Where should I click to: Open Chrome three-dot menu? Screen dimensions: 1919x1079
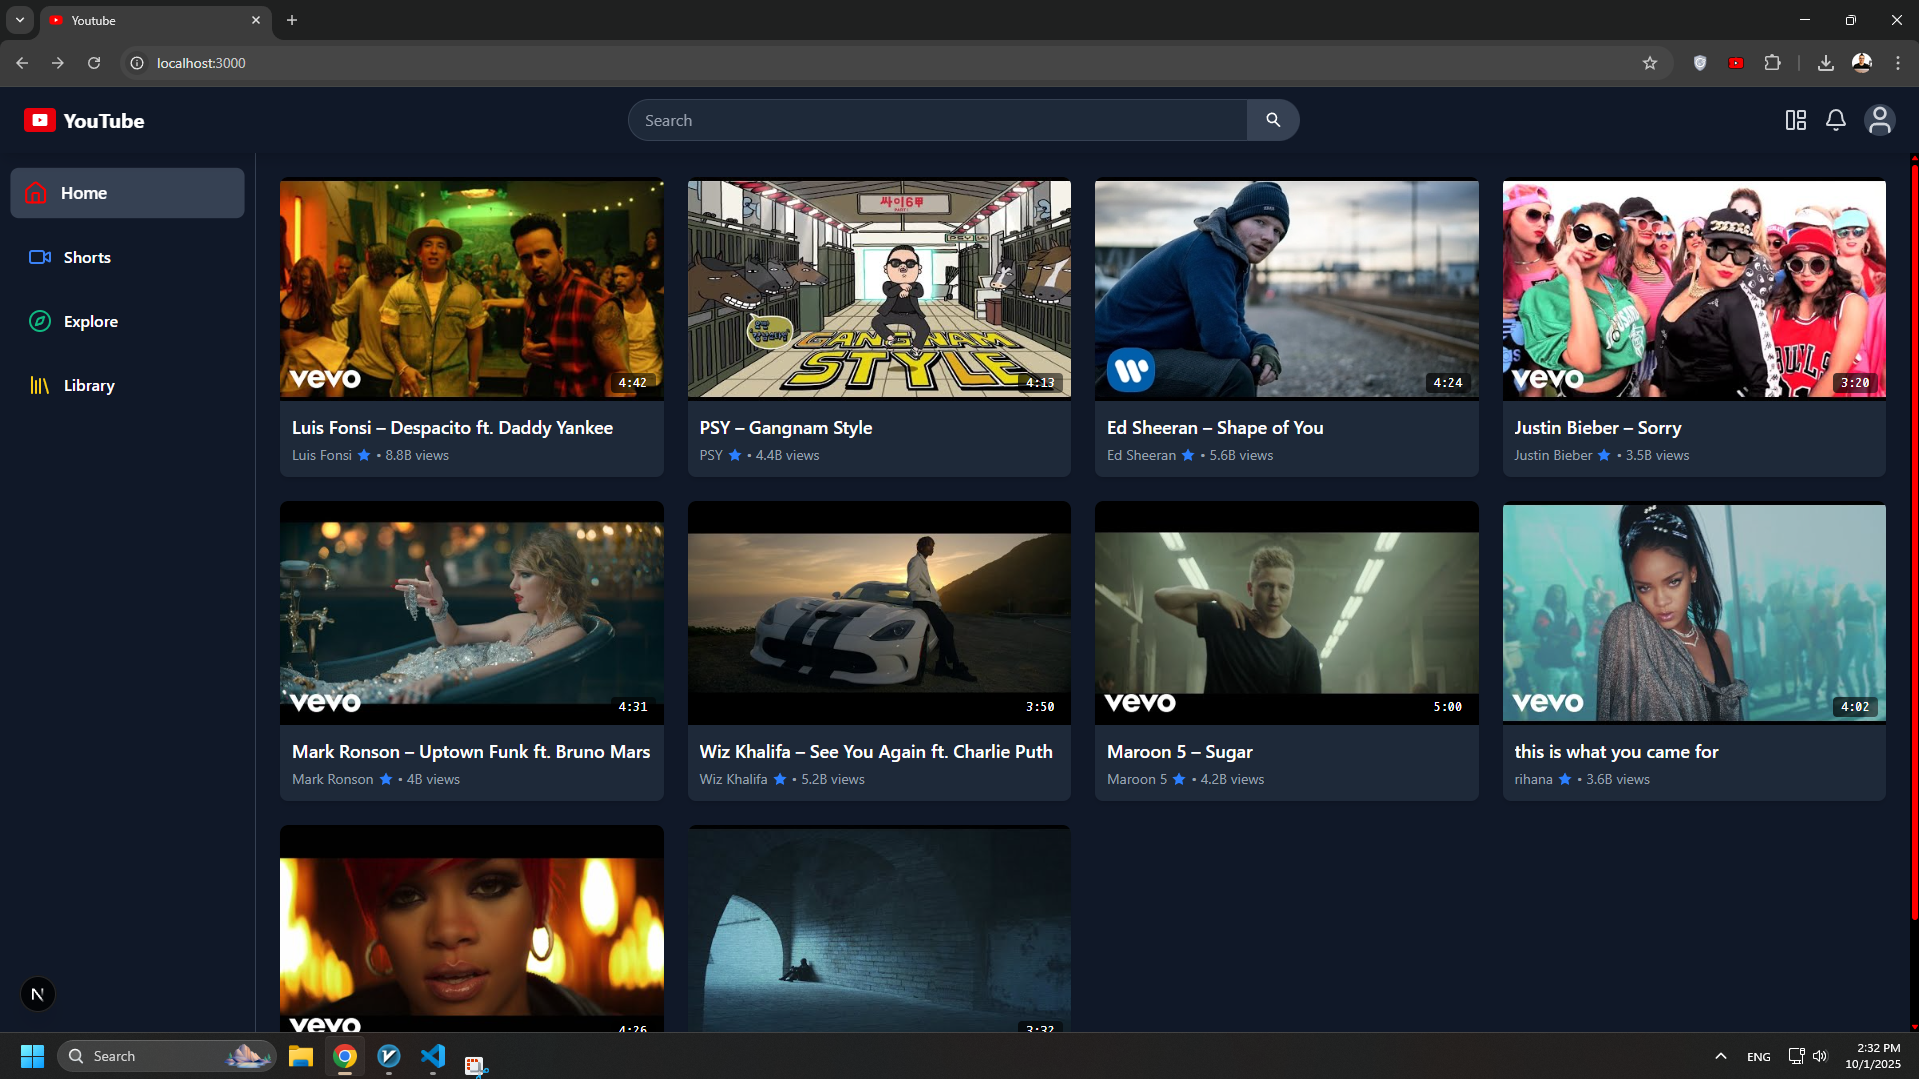click(x=1897, y=63)
